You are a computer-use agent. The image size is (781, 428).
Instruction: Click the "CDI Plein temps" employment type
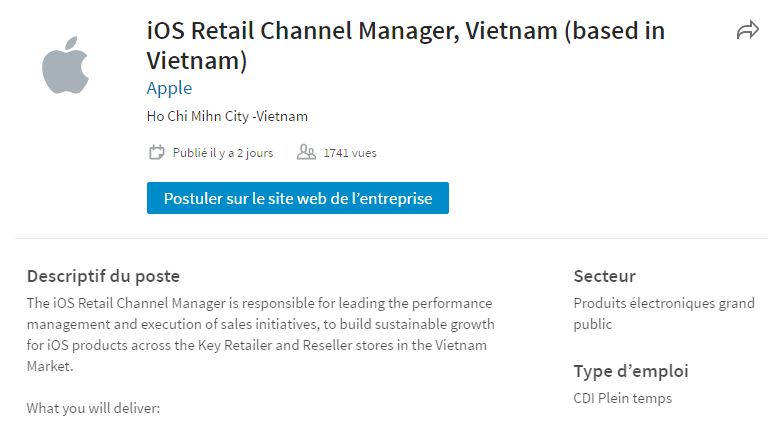coord(622,398)
